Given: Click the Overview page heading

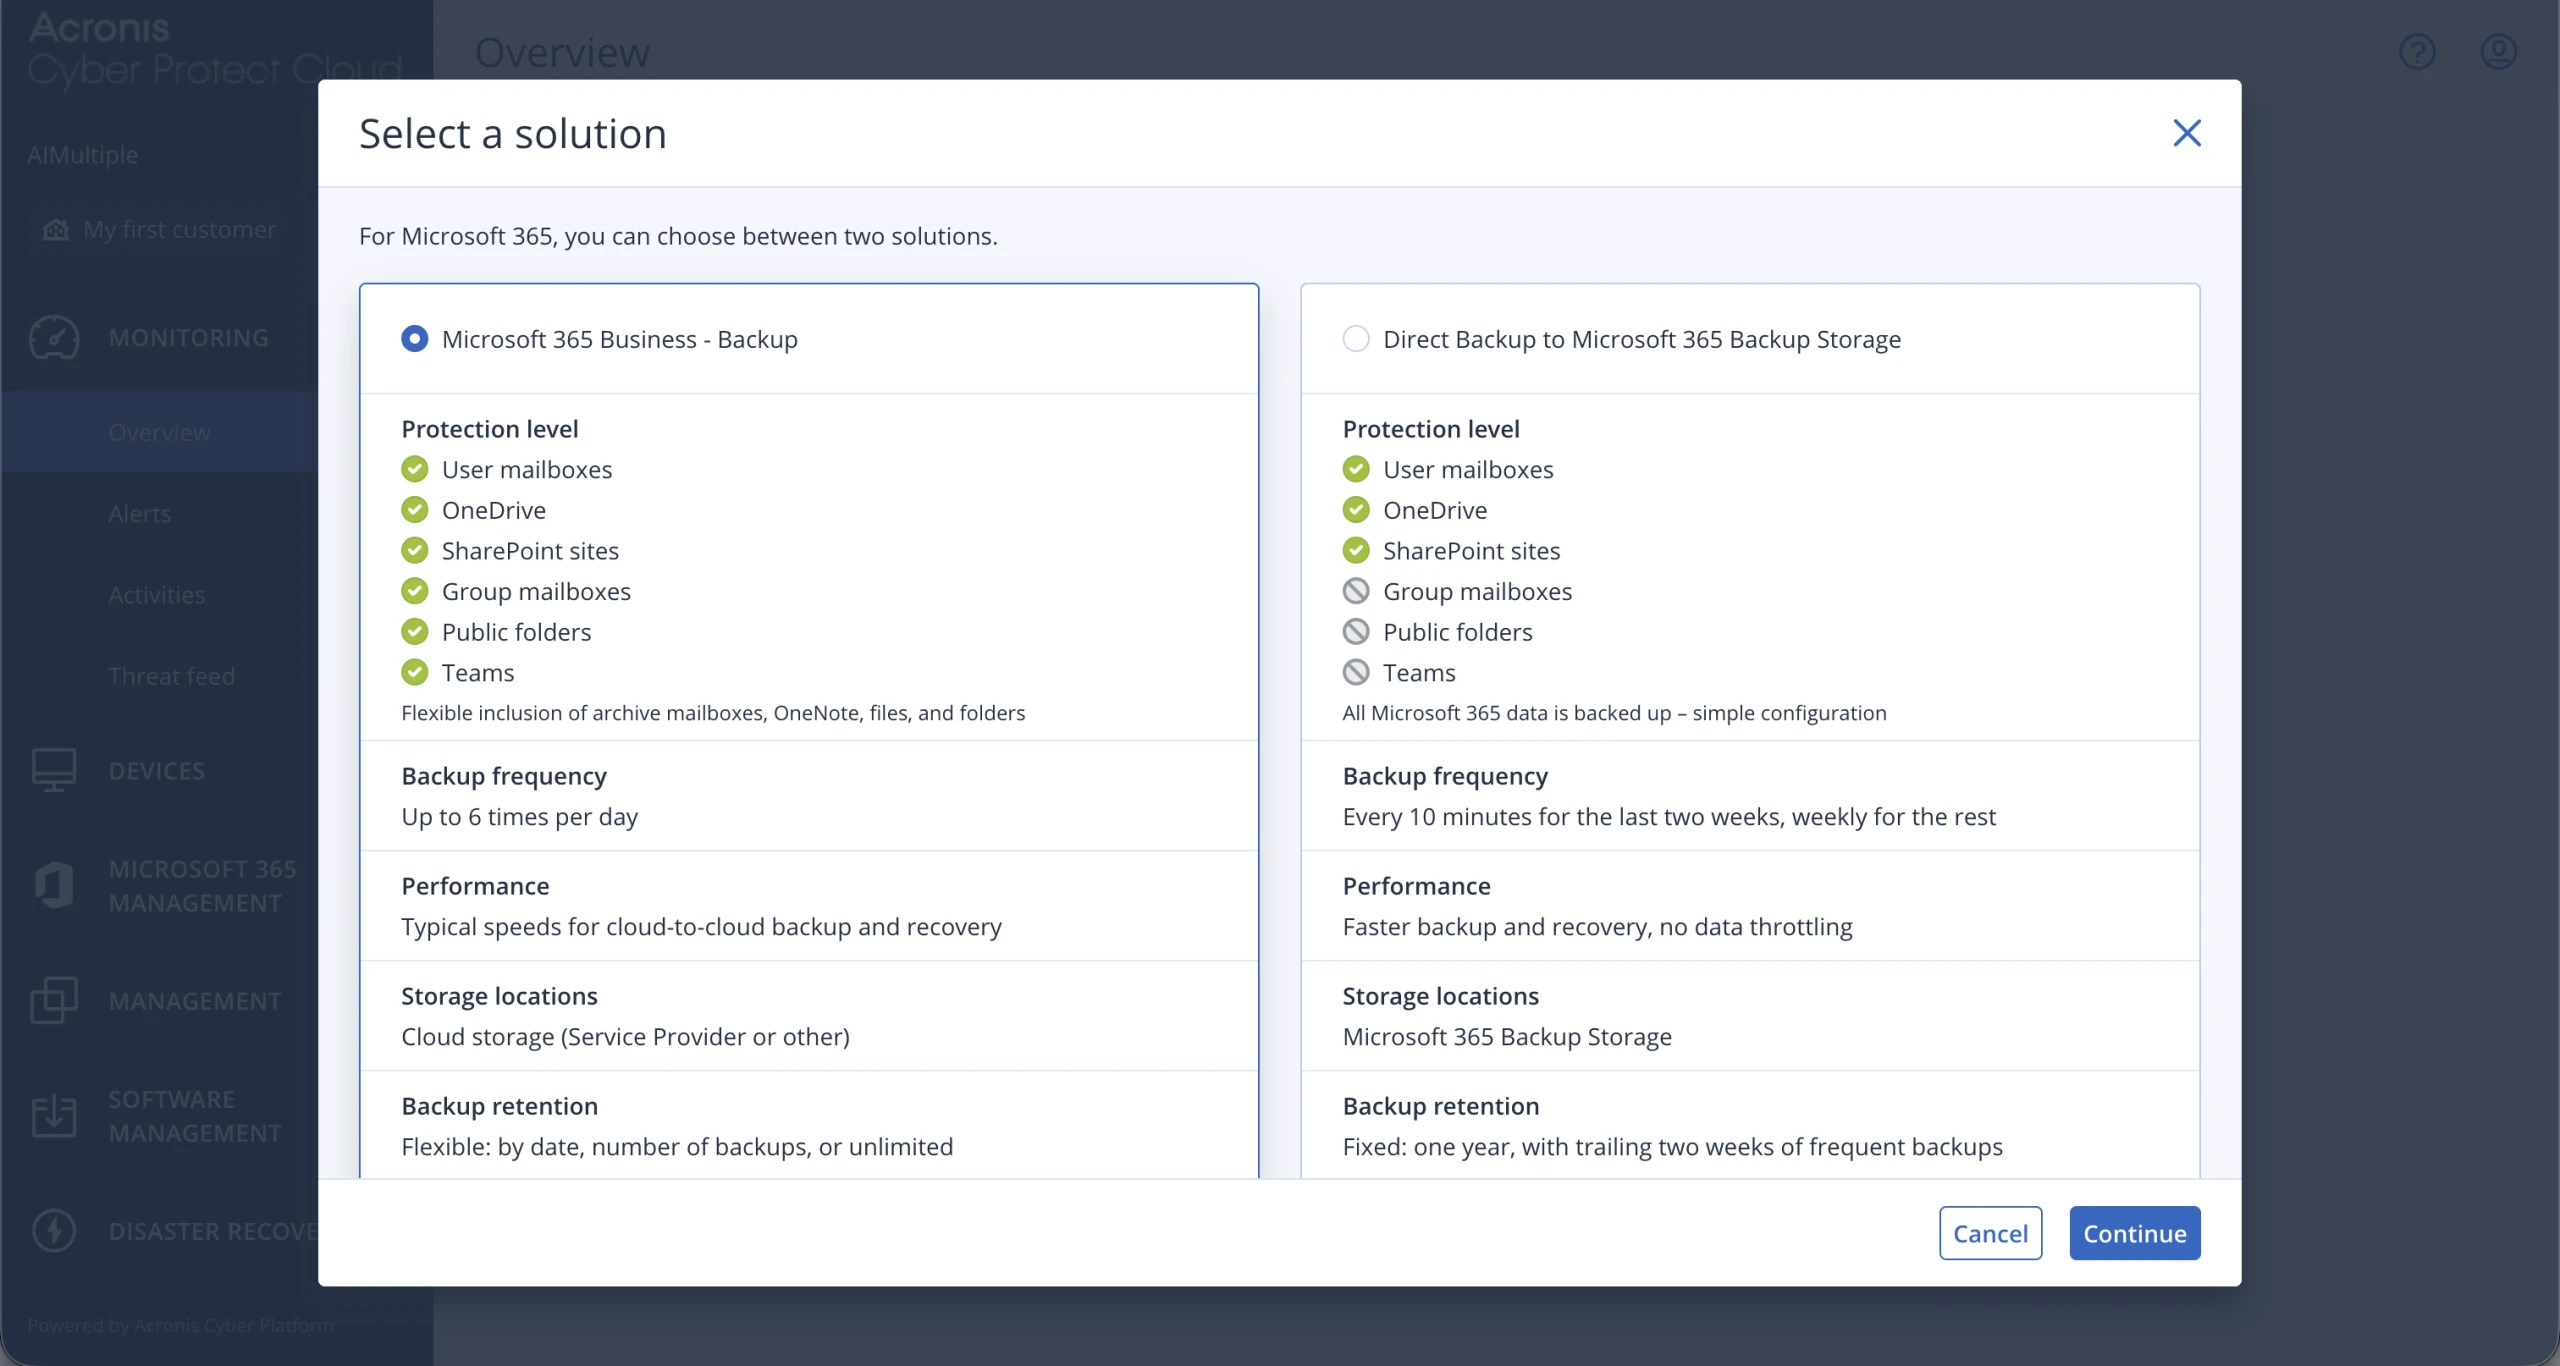Looking at the screenshot, I should coord(562,52).
